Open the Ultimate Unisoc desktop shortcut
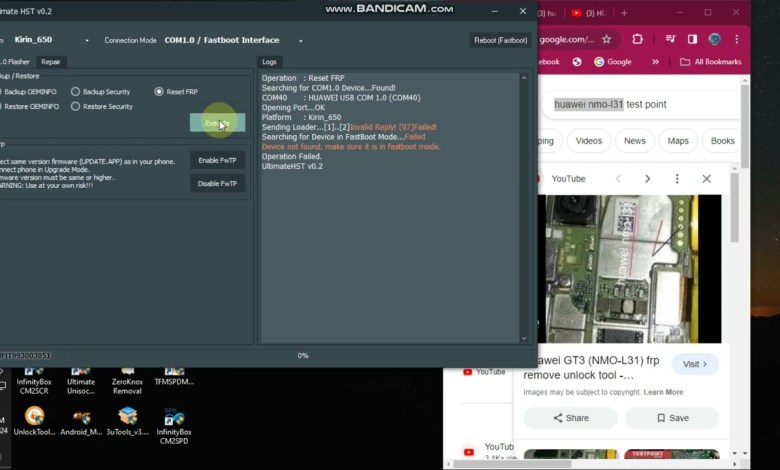Viewport: 780px width, 470px height. [x=81, y=381]
